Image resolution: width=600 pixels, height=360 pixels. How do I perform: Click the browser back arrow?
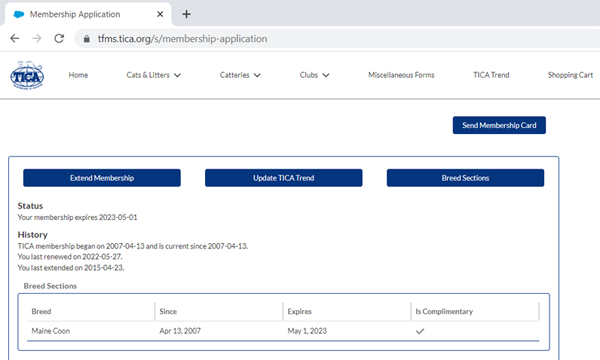click(x=15, y=38)
